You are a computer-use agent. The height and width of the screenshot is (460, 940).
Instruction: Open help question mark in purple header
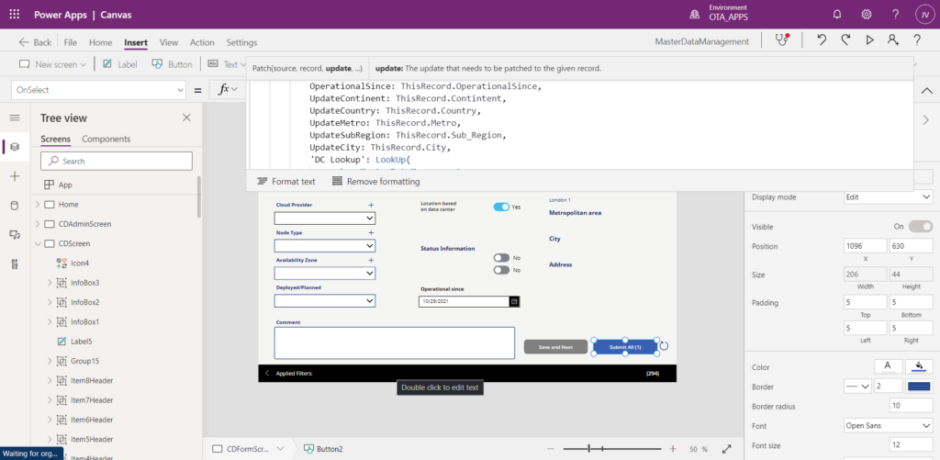tap(895, 14)
